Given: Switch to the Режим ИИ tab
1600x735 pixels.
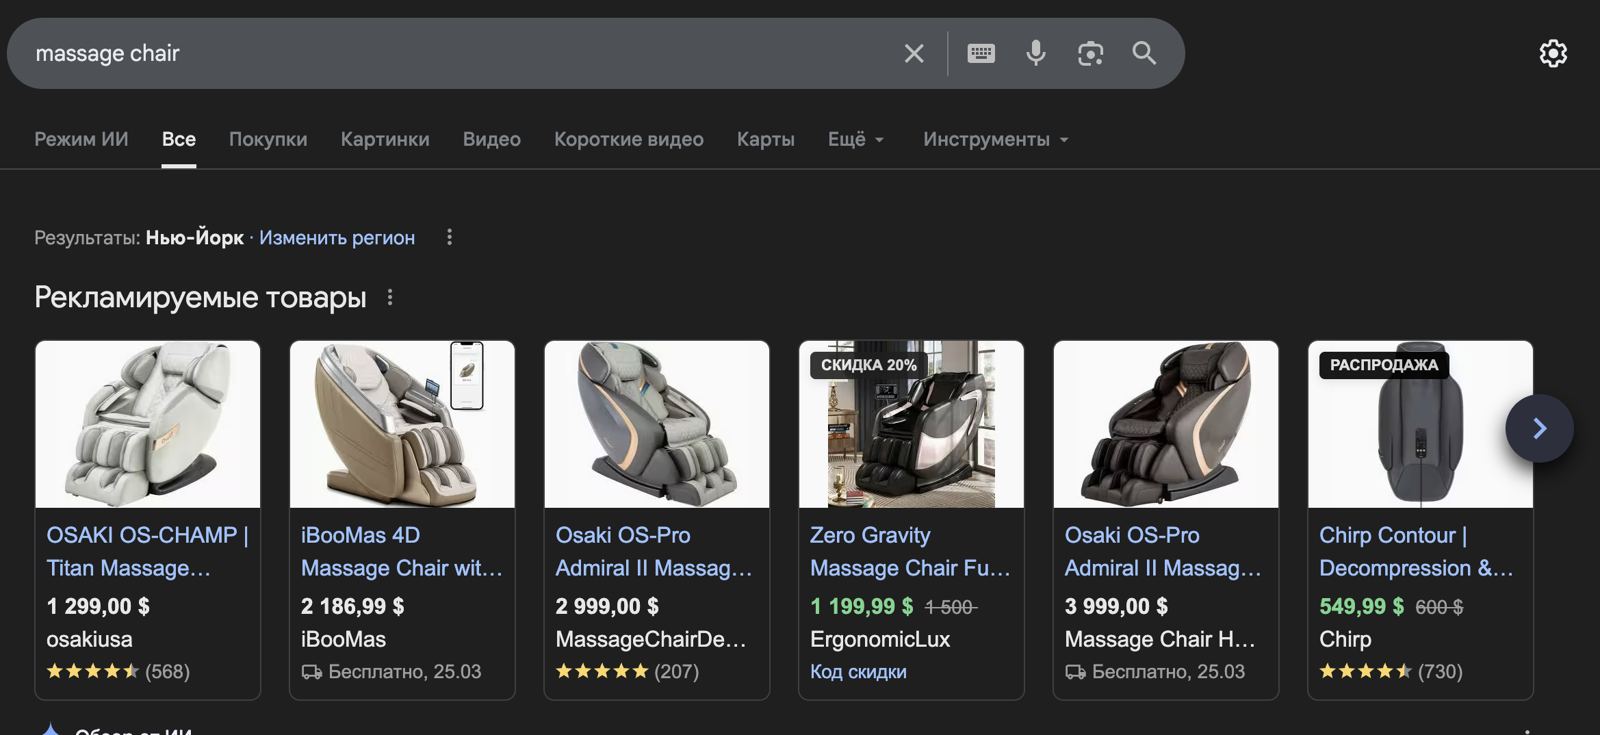Looking at the screenshot, I should (x=81, y=139).
